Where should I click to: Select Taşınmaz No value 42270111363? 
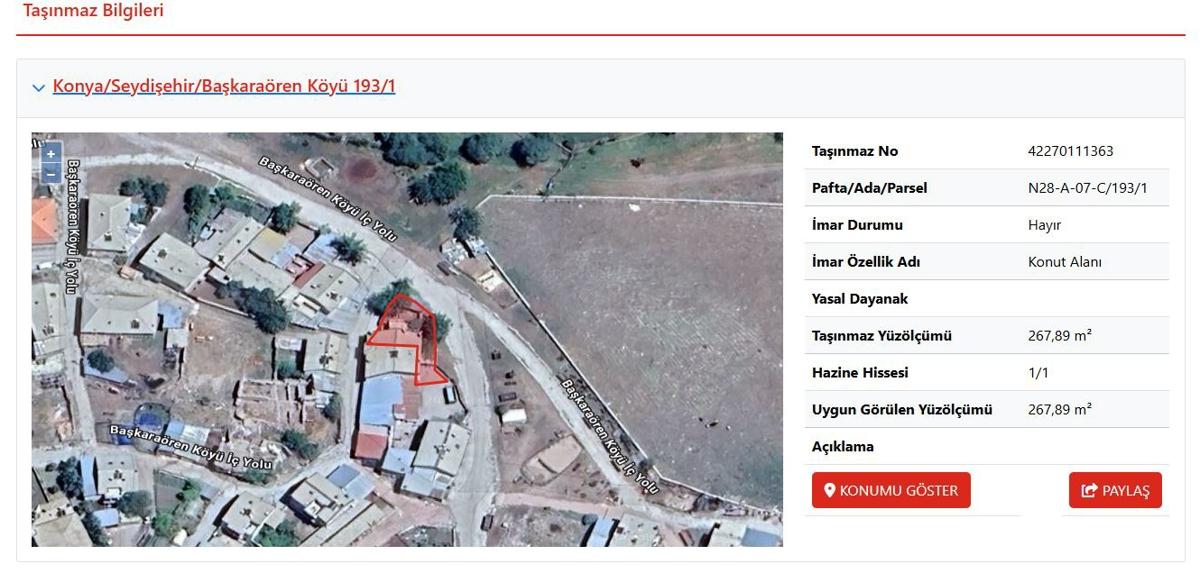pos(1070,151)
